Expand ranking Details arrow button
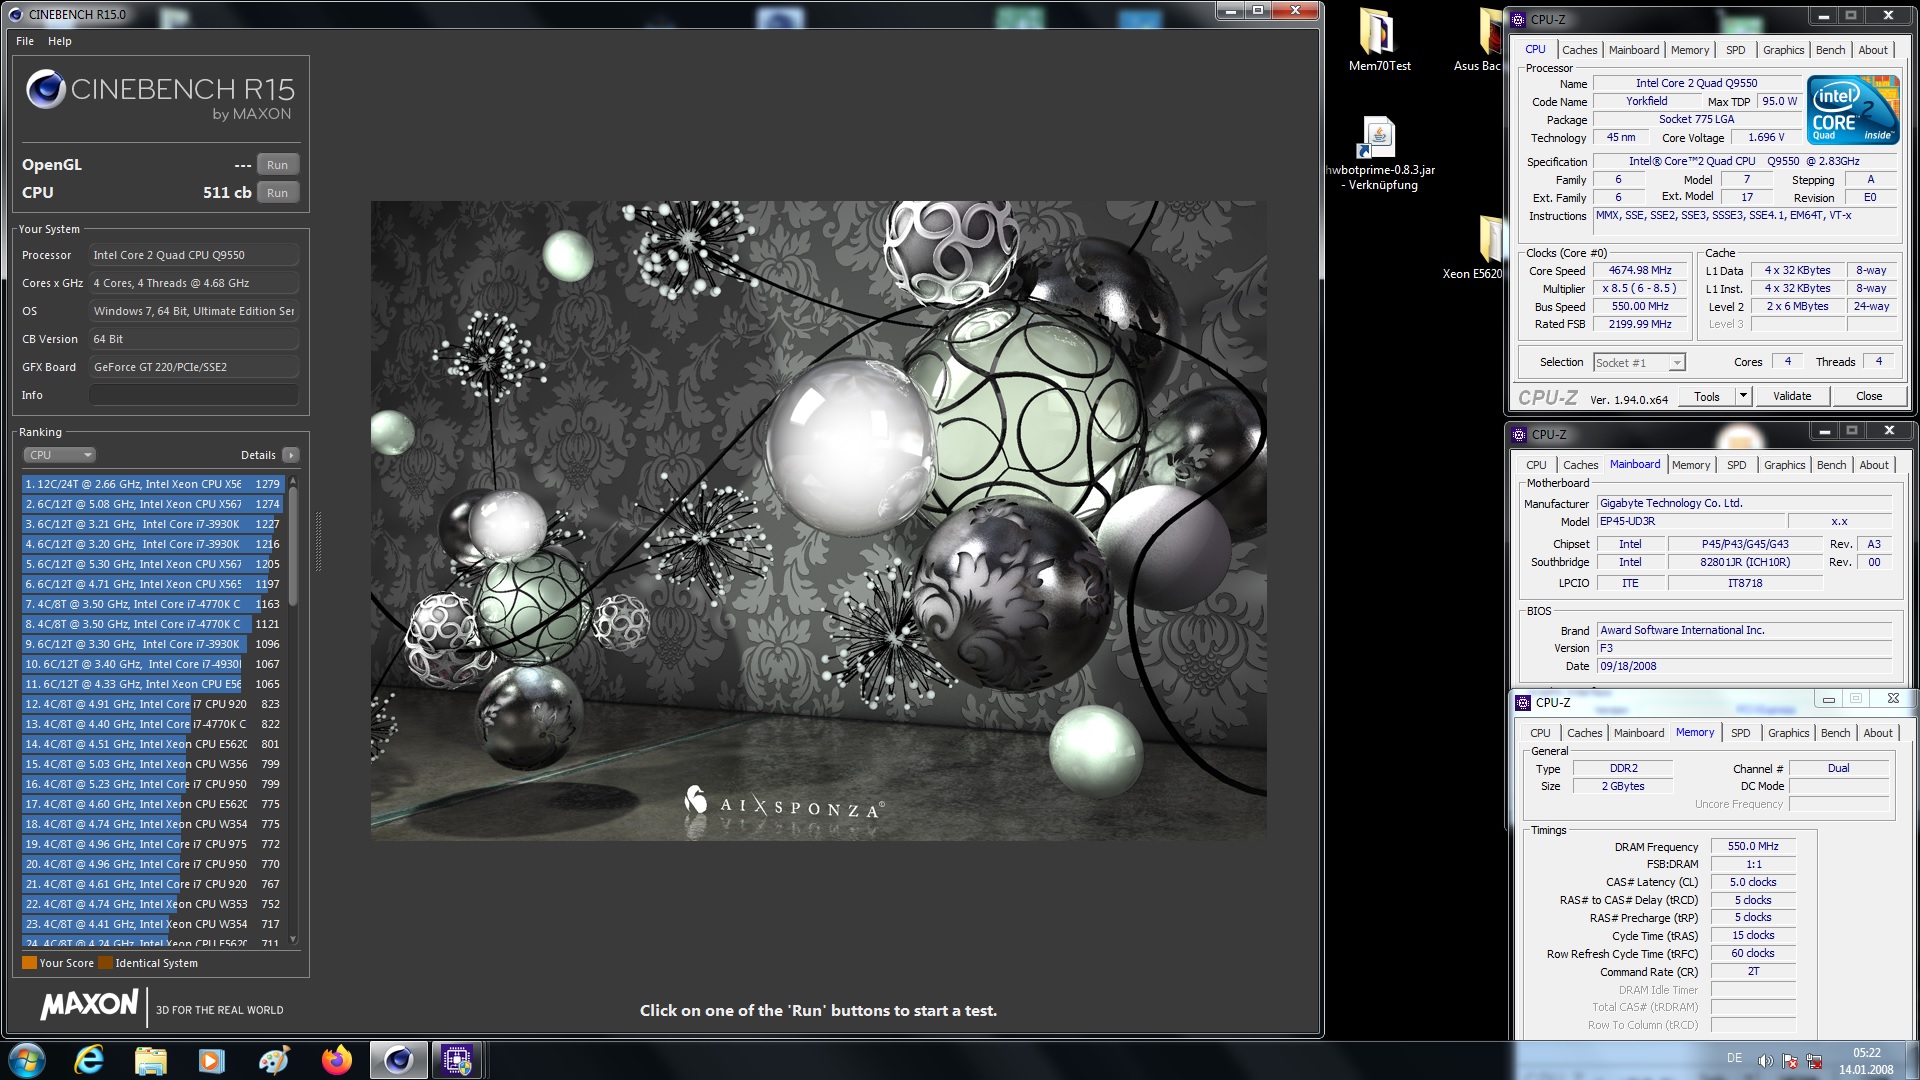The image size is (1920, 1080). [x=290, y=455]
